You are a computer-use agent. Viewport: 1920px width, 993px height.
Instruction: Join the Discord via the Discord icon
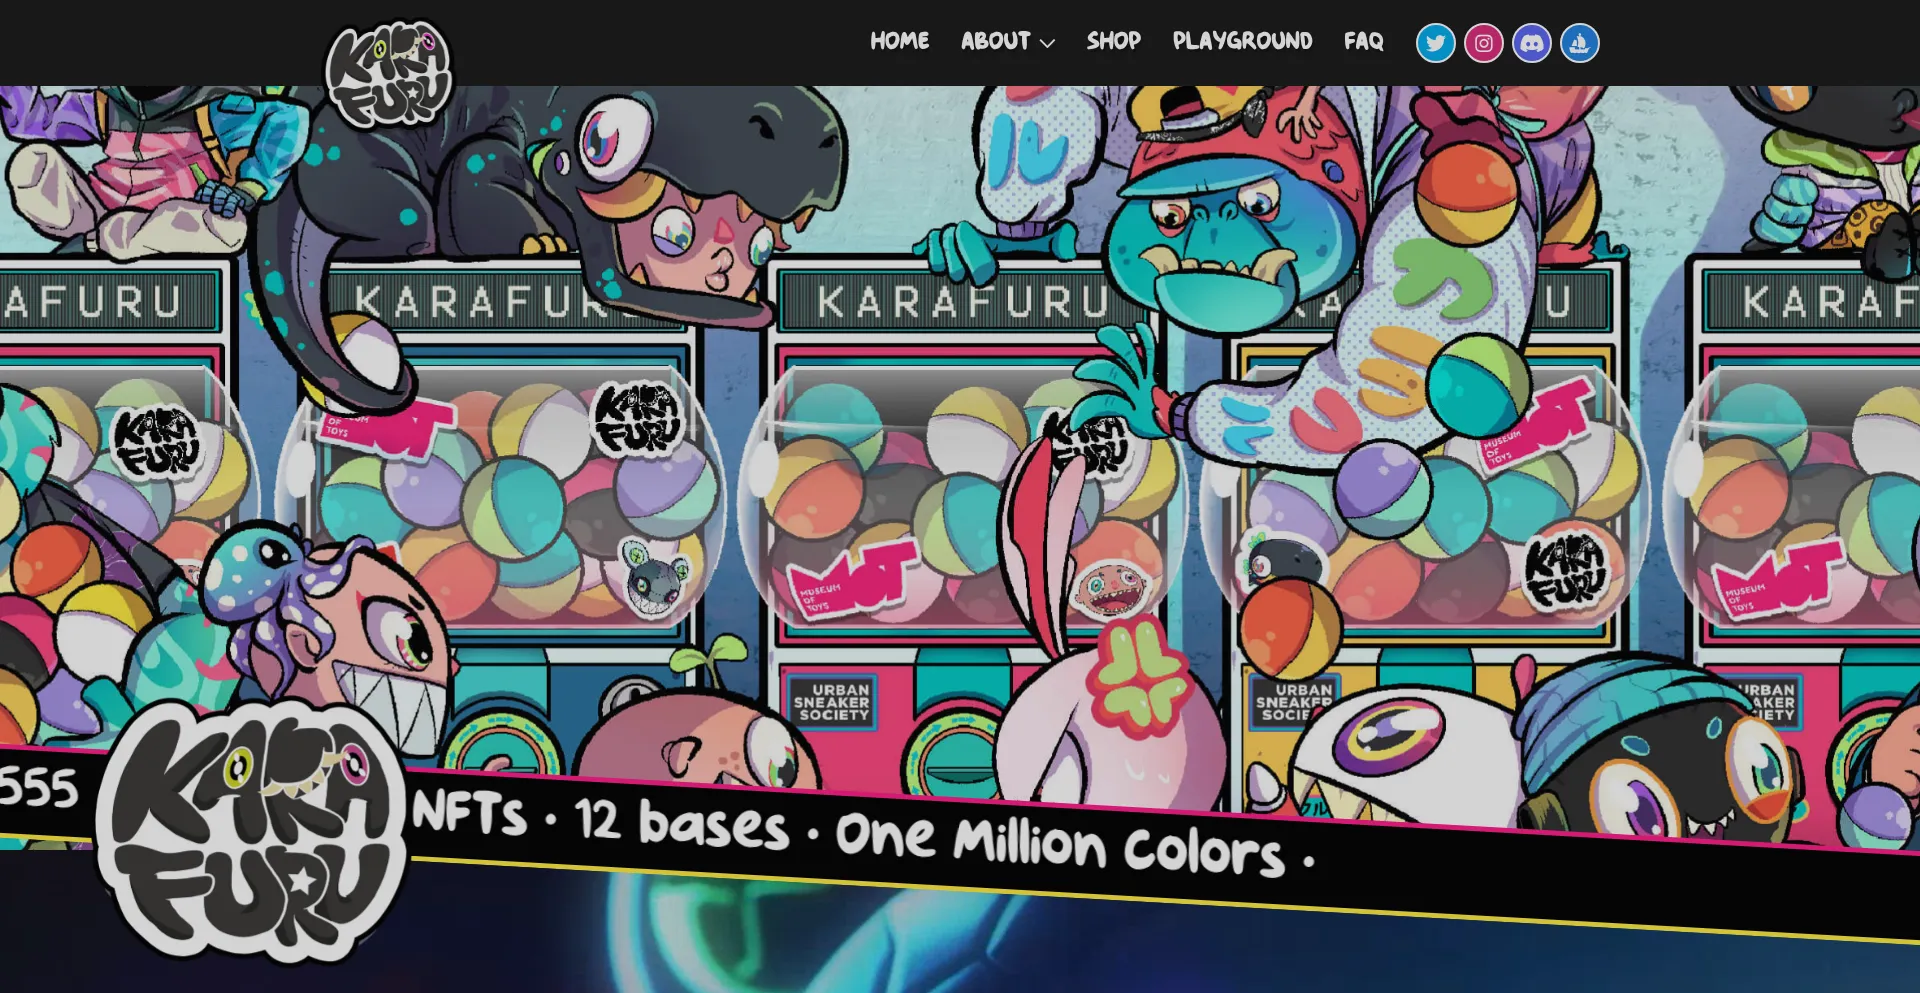click(1531, 42)
